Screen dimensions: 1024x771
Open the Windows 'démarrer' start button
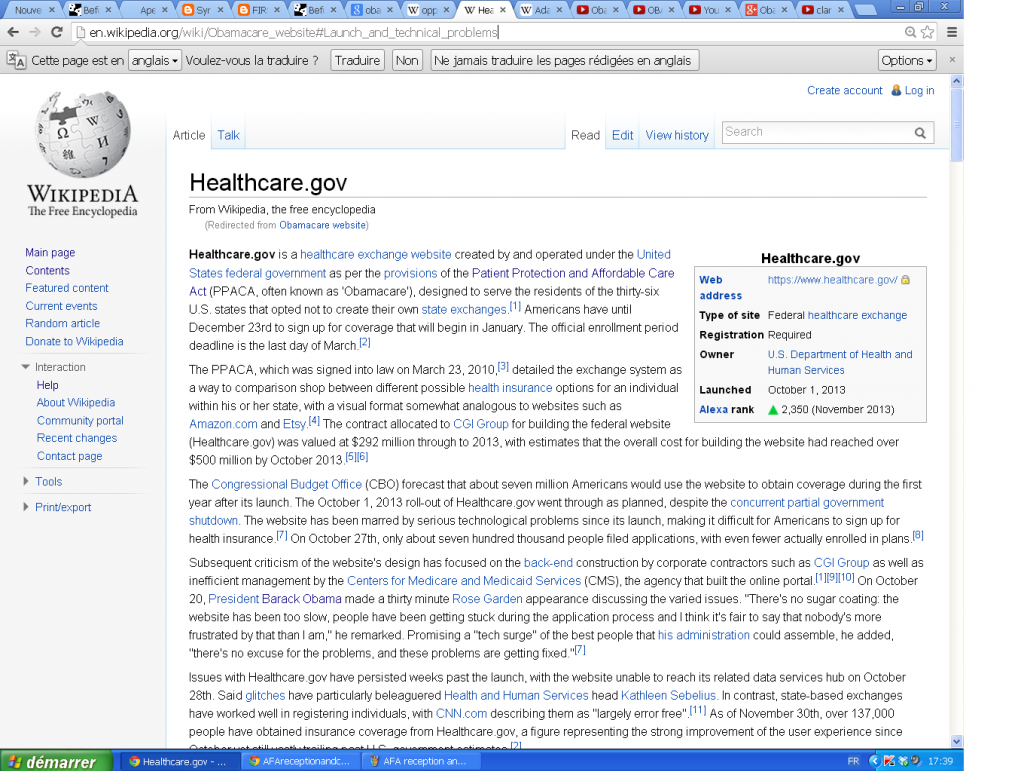56,761
